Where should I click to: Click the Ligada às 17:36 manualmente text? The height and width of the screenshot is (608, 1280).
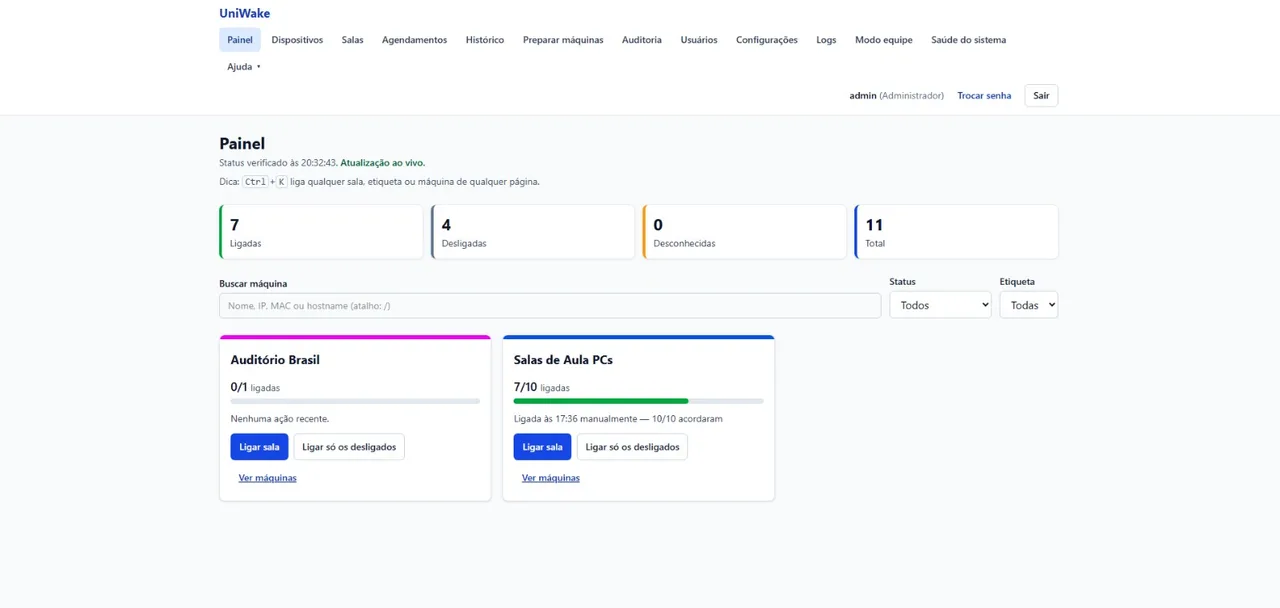pyautogui.click(x=618, y=419)
